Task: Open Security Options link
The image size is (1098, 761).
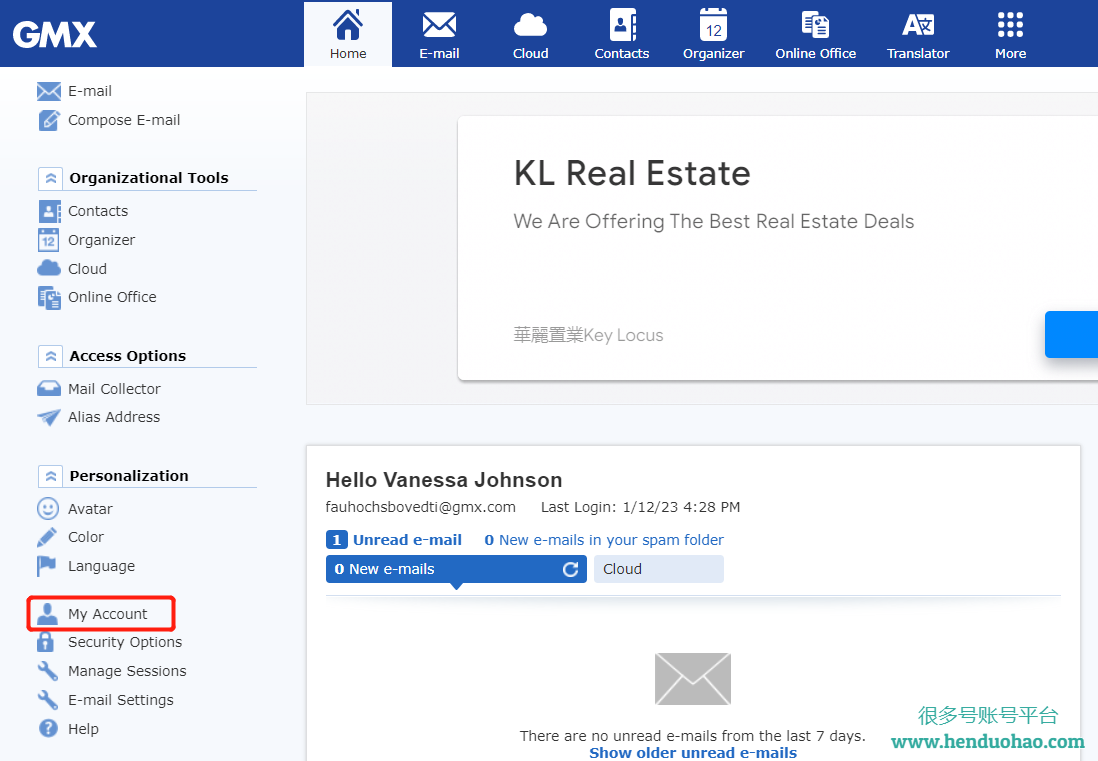Action: tap(125, 642)
